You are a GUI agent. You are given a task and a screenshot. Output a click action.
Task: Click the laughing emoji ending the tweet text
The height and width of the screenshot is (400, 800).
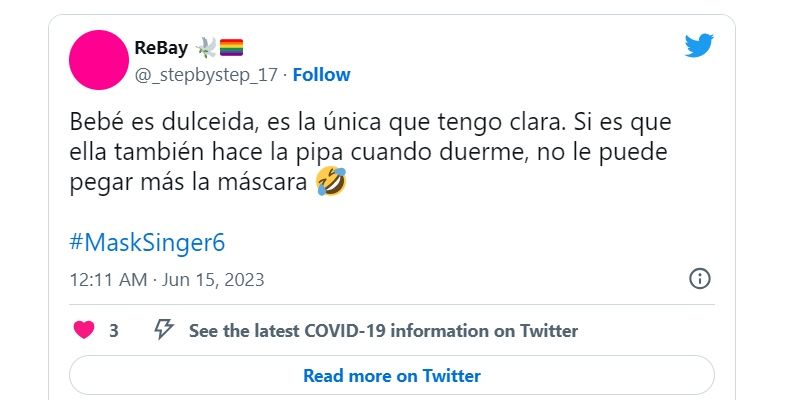(331, 182)
